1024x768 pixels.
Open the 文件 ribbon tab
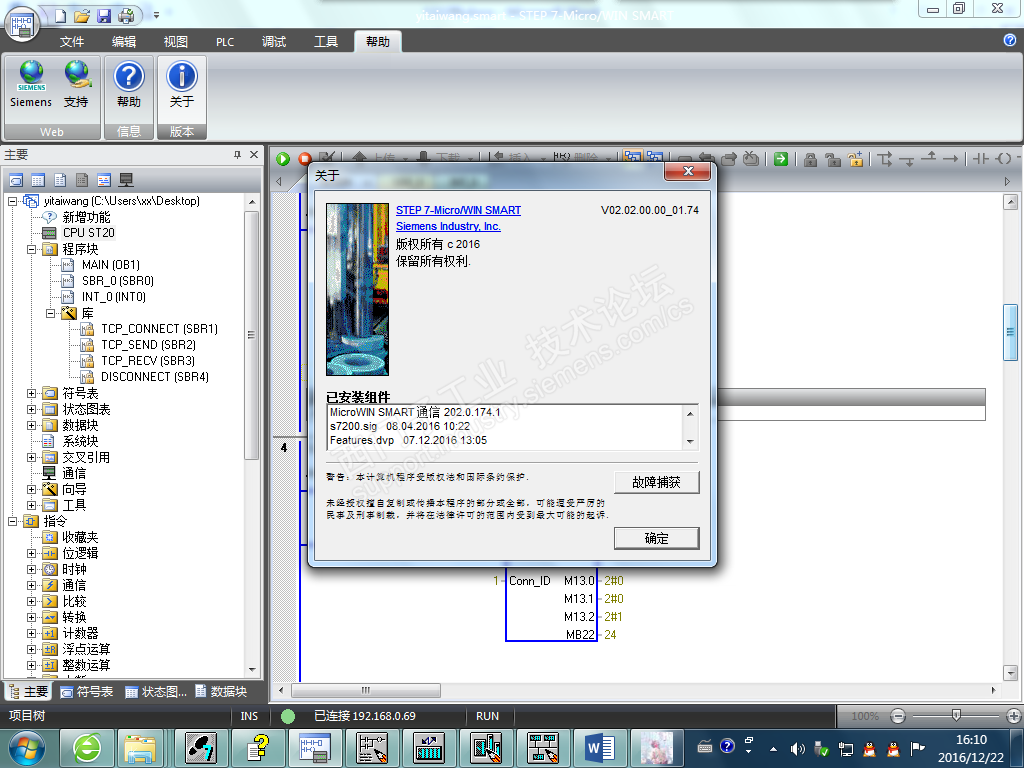[72, 42]
